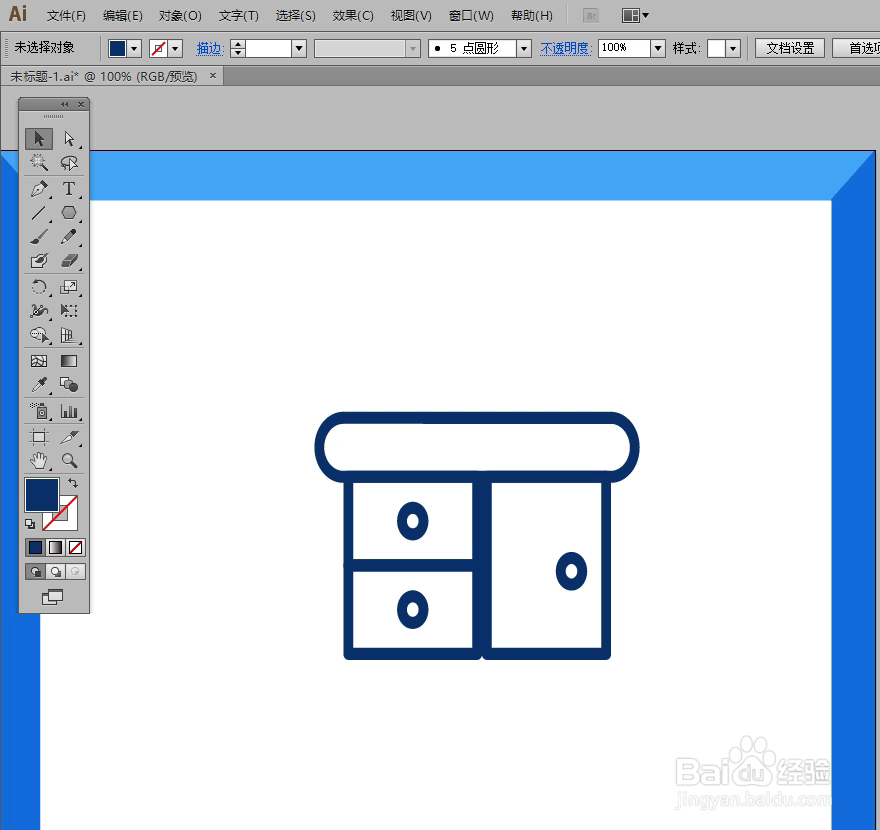The width and height of the screenshot is (880, 830).
Task: Select the Slice tool
Action: [69, 437]
